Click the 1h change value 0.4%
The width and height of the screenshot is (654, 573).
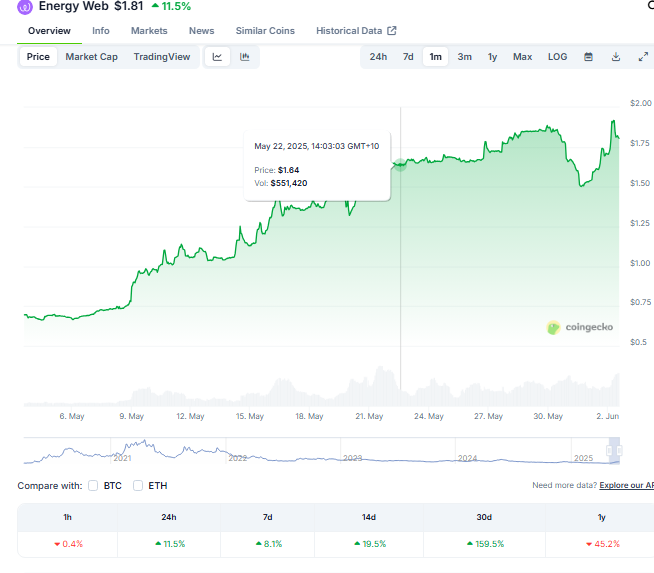(x=69, y=544)
